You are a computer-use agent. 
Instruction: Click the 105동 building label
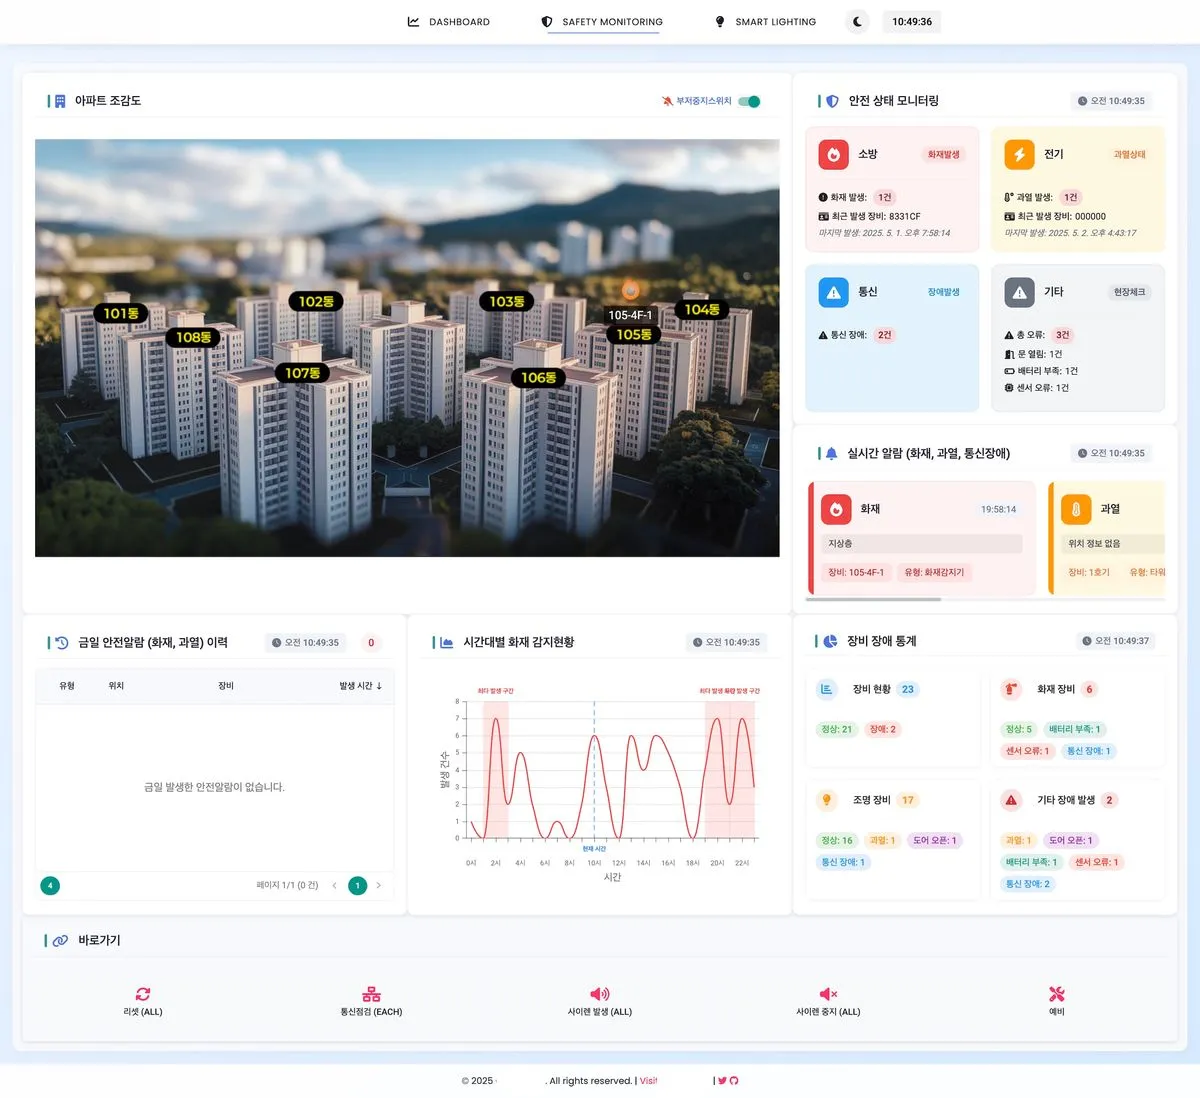634,335
